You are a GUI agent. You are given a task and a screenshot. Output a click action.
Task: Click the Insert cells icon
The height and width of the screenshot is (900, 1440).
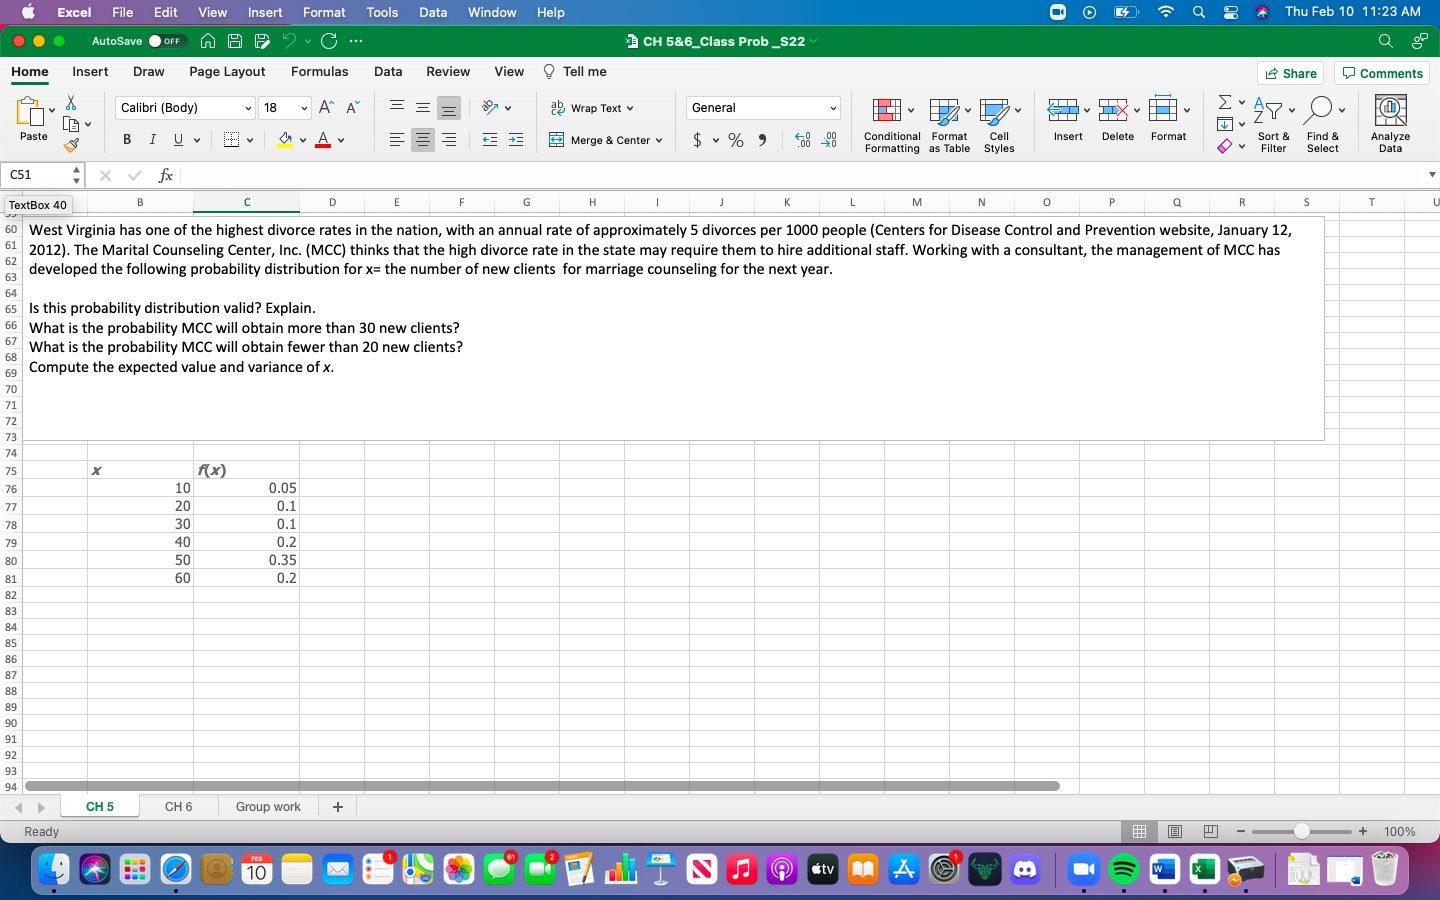[x=1062, y=110]
